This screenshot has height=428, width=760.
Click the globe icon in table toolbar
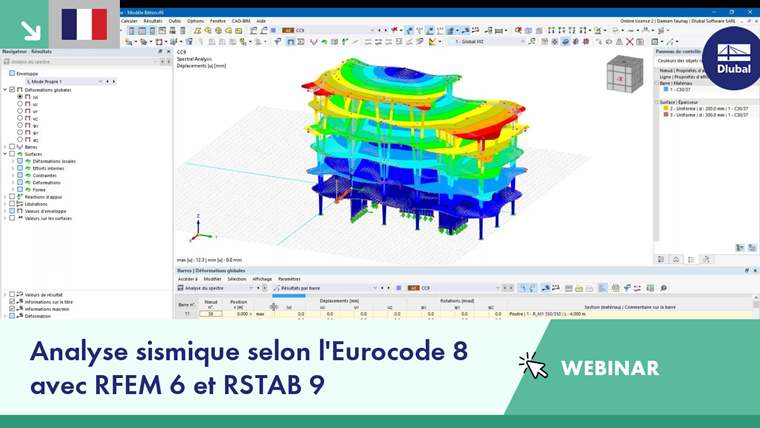pyautogui.click(x=615, y=288)
